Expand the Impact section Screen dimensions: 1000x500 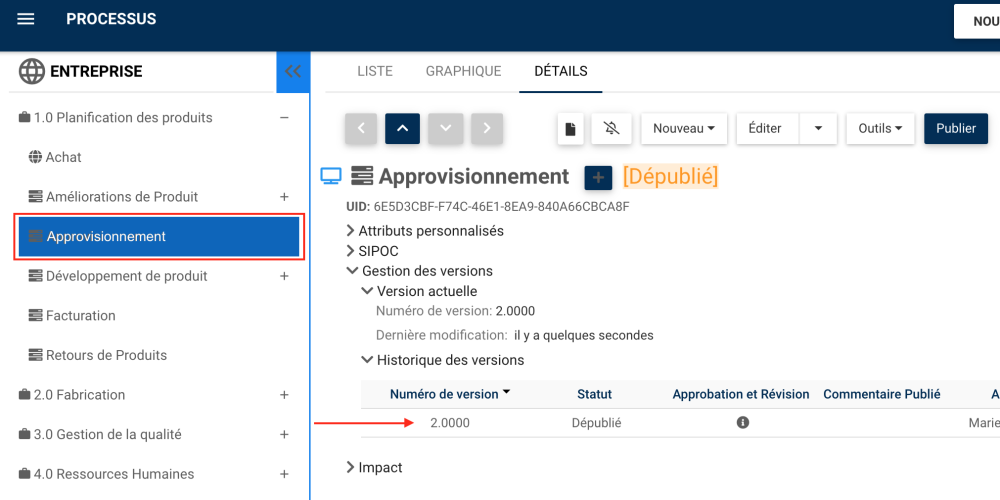351,467
